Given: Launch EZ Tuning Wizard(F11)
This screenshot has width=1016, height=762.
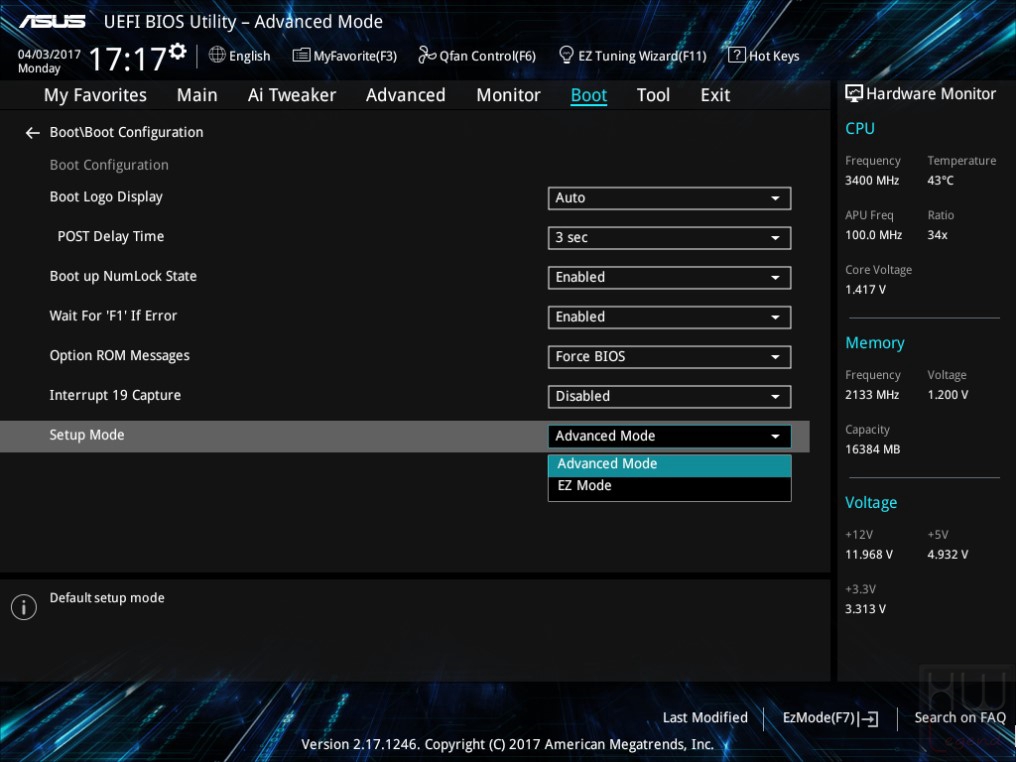Looking at the screenshot, I should tap(632, 56).
